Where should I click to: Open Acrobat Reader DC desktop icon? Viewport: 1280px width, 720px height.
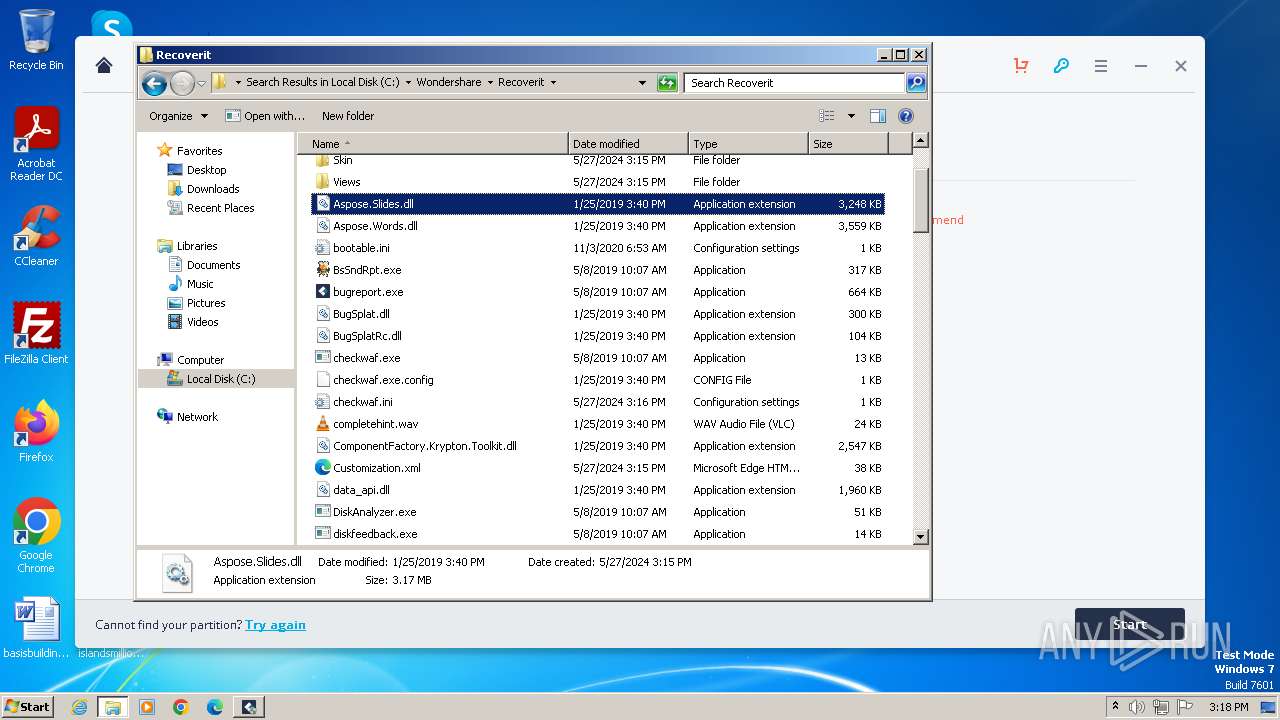pyautogui.click(x=36, y=144)
